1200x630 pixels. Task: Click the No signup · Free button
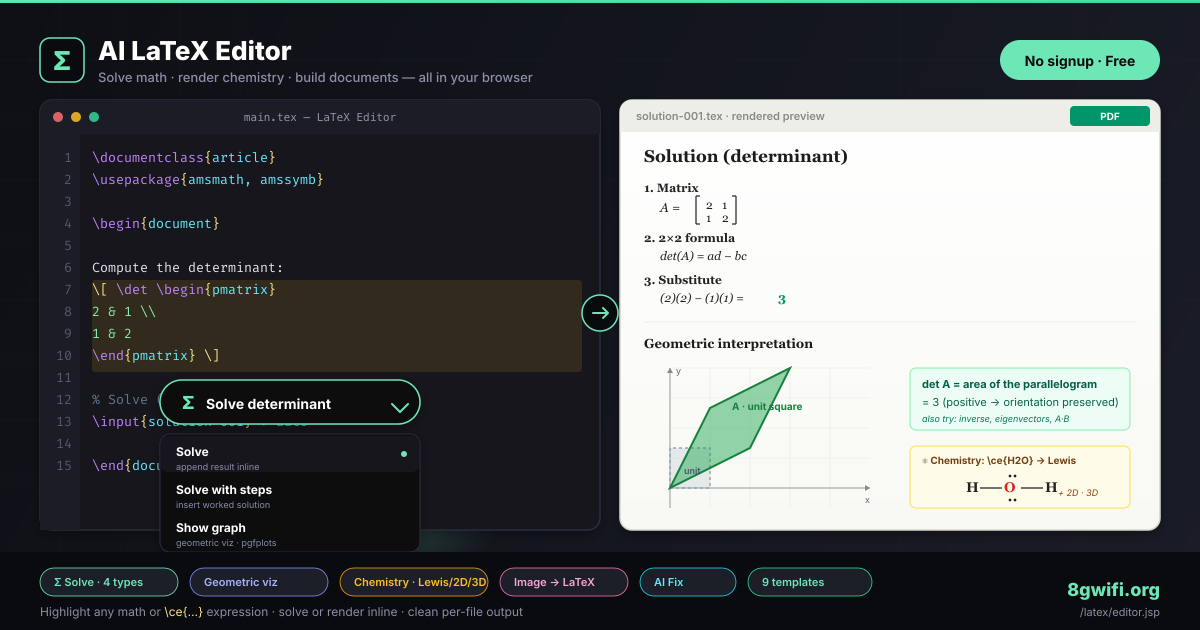(1080, 61)
